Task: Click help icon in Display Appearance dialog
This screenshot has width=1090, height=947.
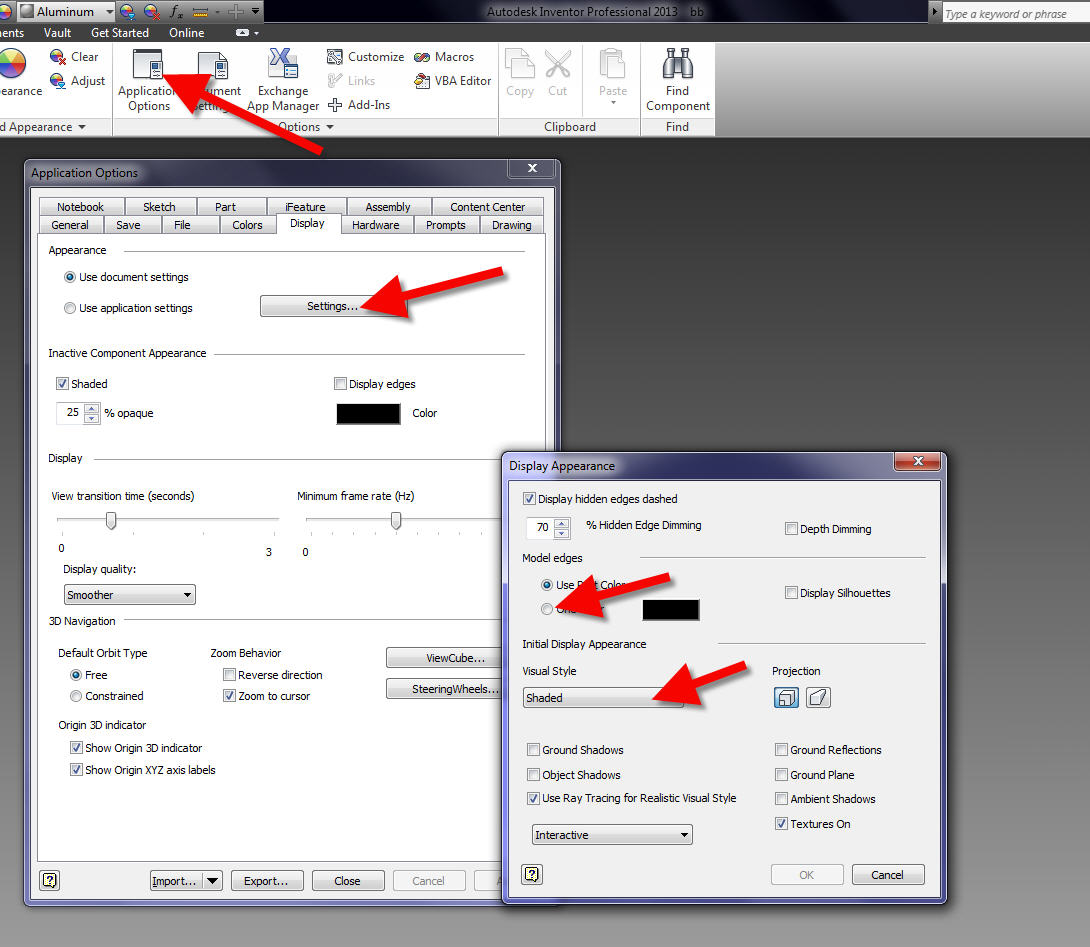Action: point(532,874)
